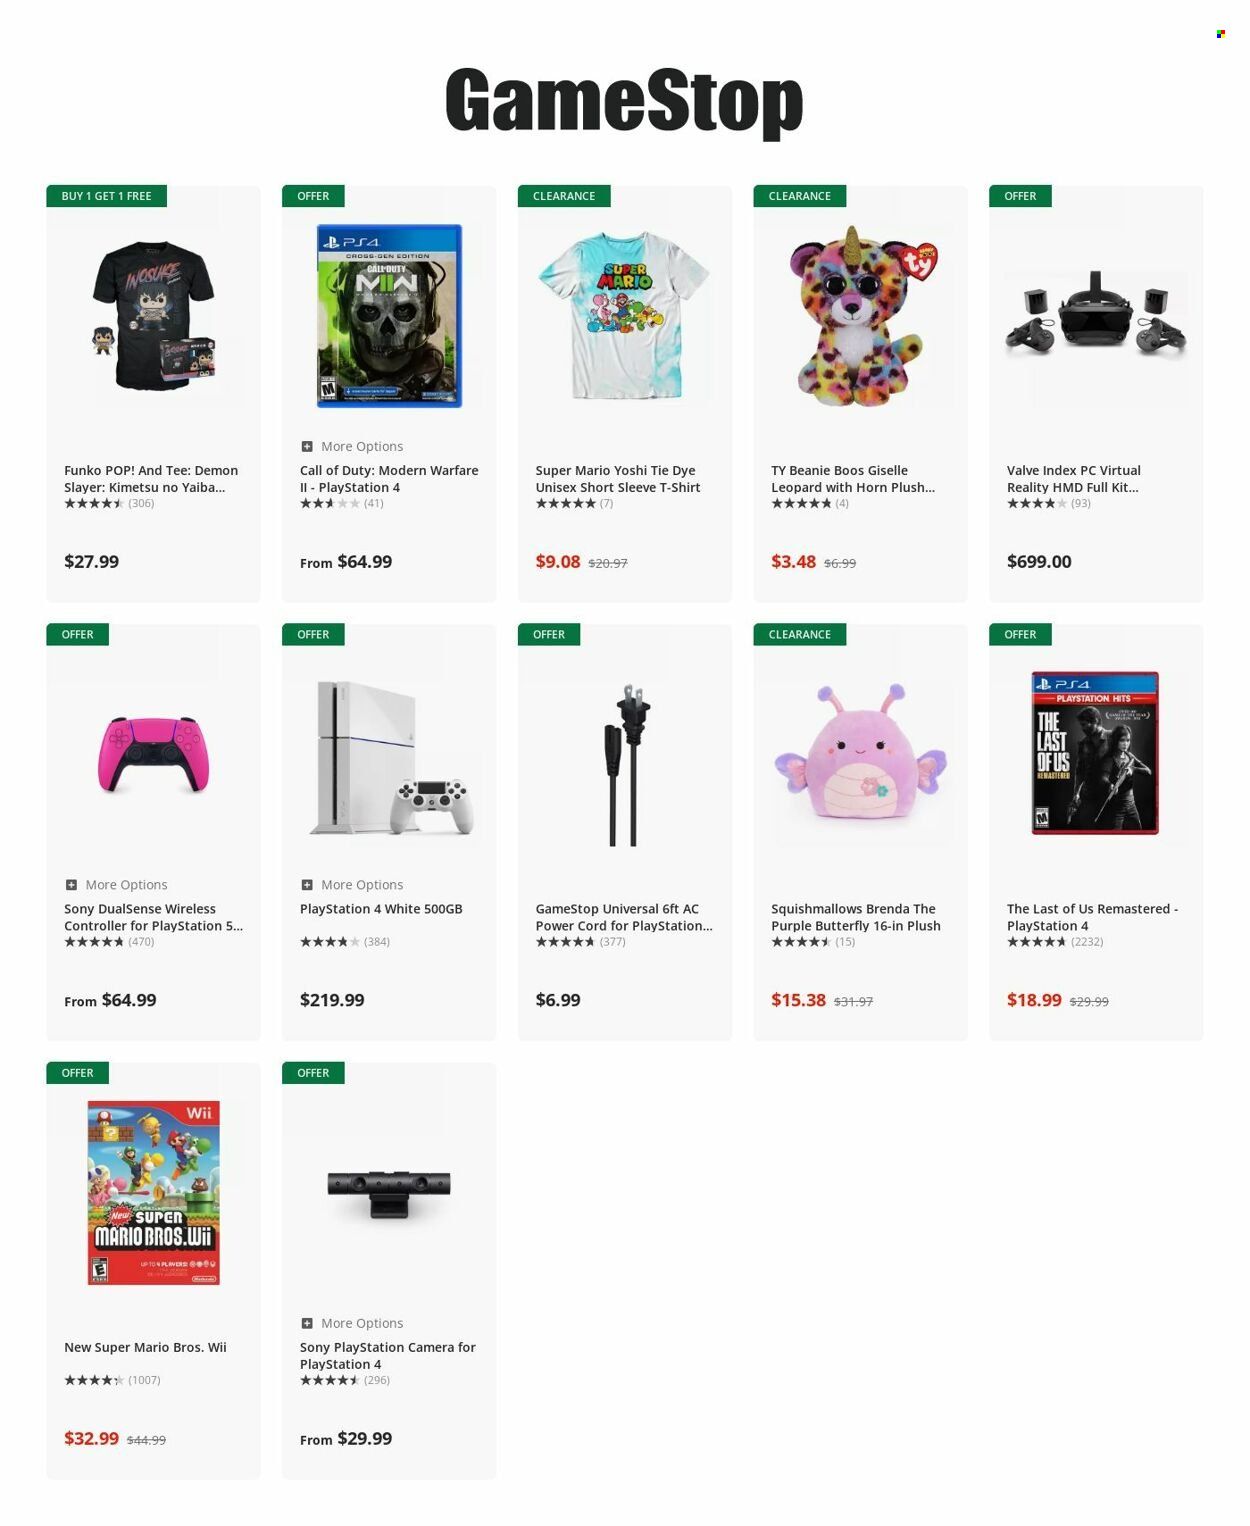Click CLEARANCE badge on Super Mario T-Shirt
Viewport: 1250px width, 1526px height.
click(x=564, y=196)
